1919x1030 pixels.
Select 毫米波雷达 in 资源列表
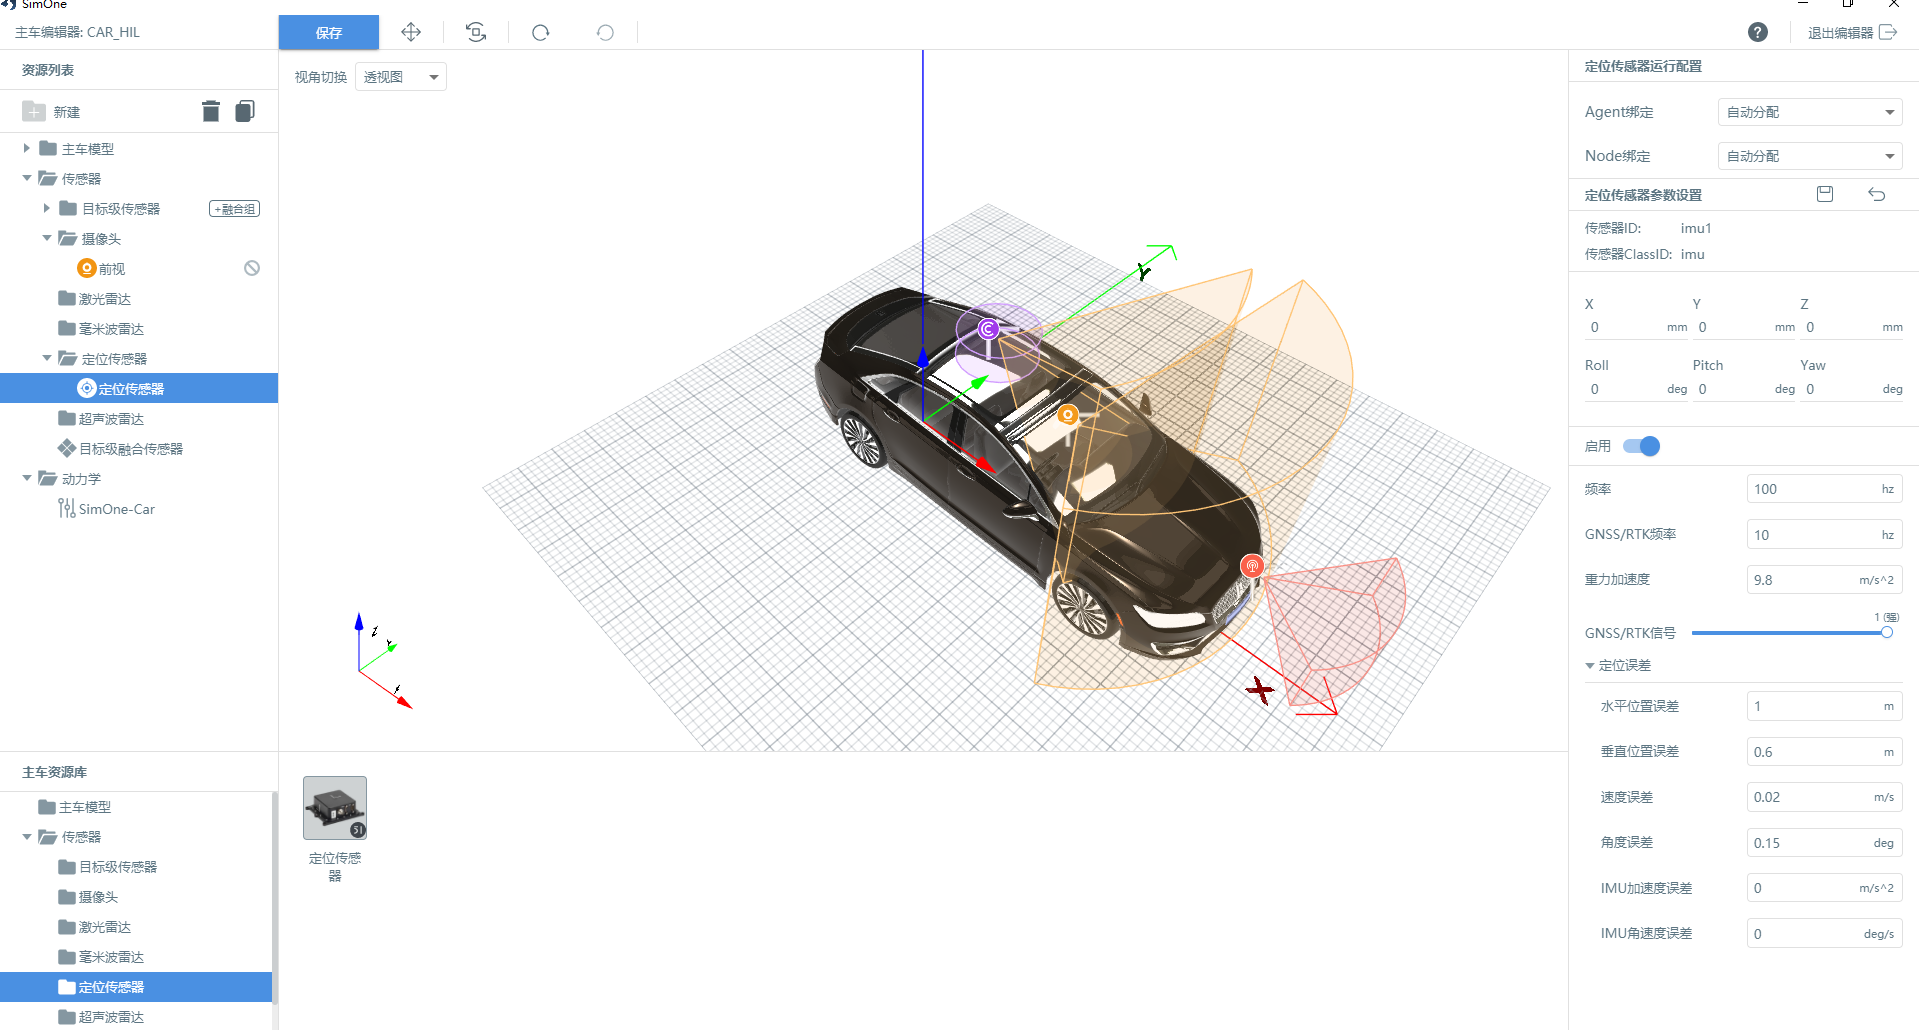pyautogui.click(x=111, y=329)
